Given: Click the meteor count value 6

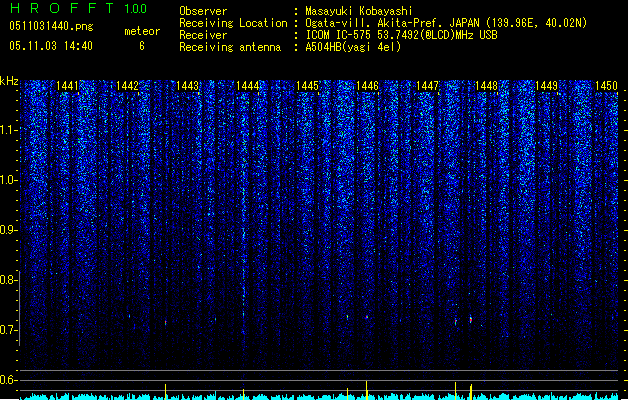Looking at the screenshot, I should coord(142,46).
